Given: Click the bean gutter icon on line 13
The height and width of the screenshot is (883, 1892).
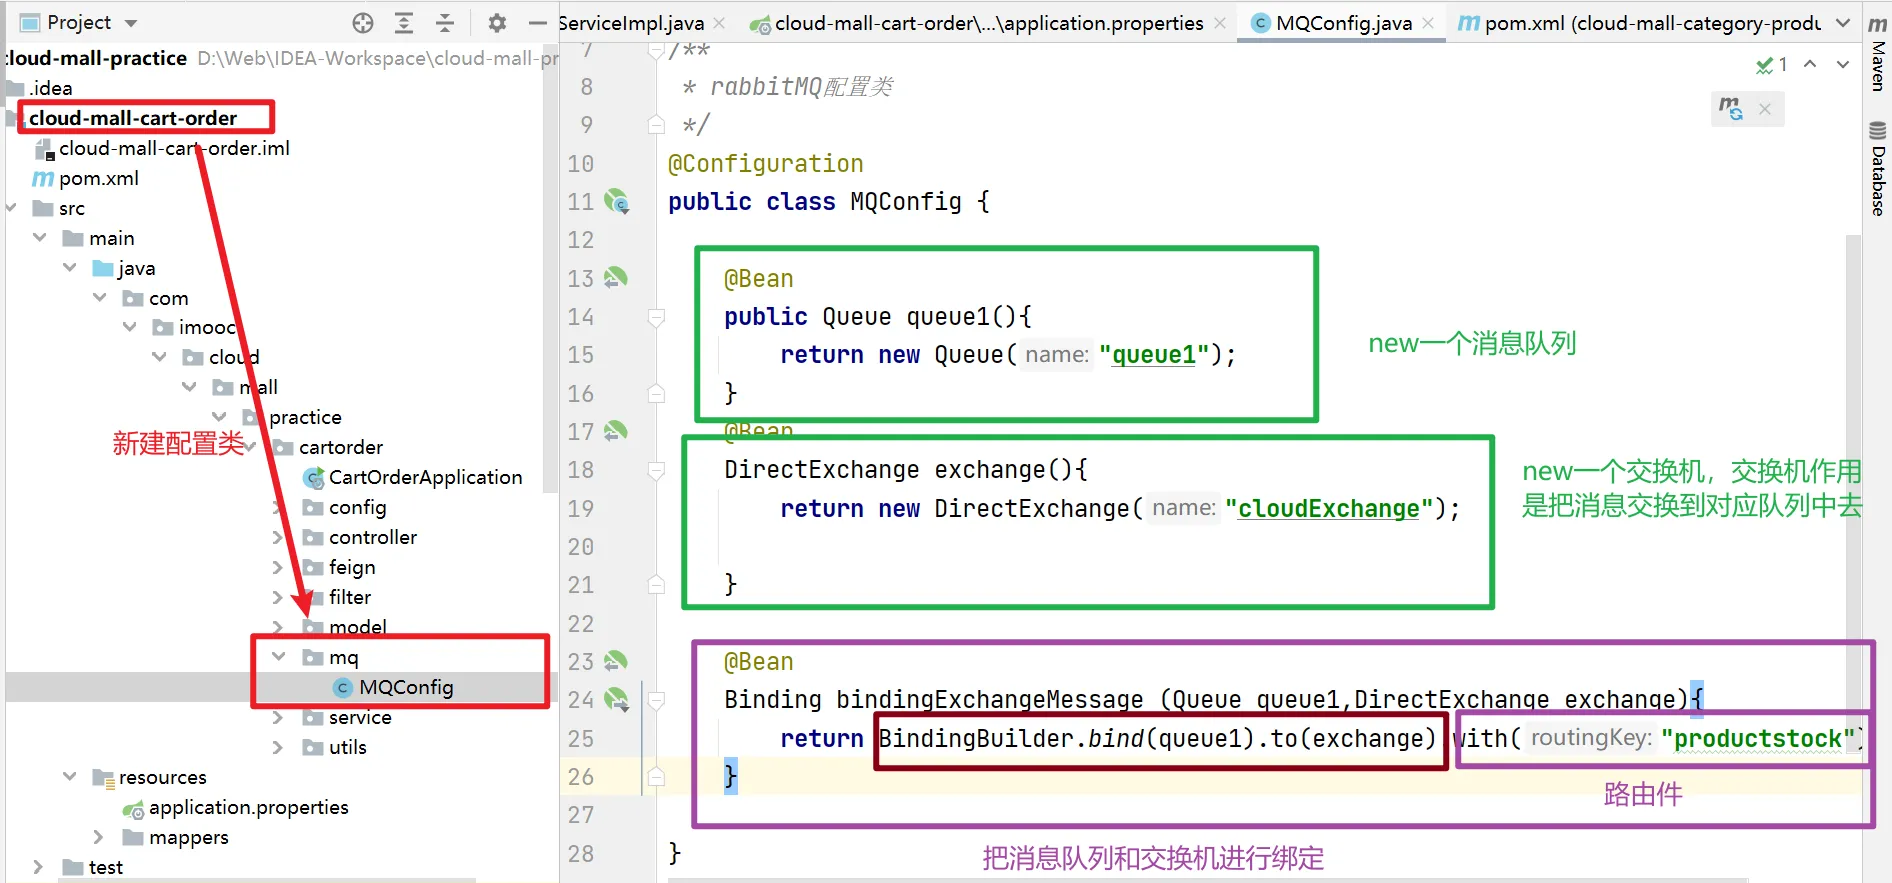Looking at the screenshot, I should (x=616, y=278).
